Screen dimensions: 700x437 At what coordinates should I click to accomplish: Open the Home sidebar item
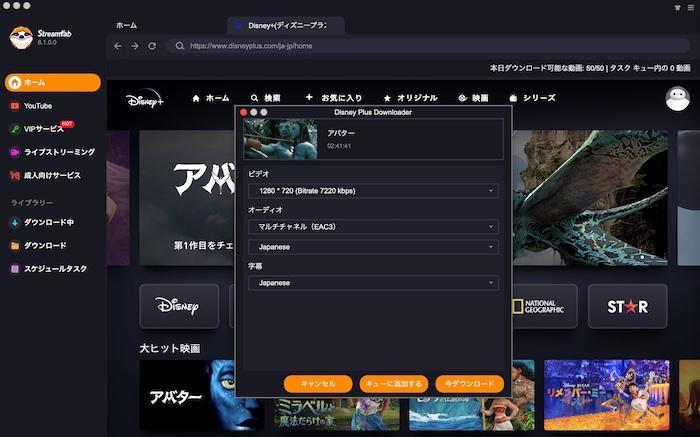[x=53, y=83]
